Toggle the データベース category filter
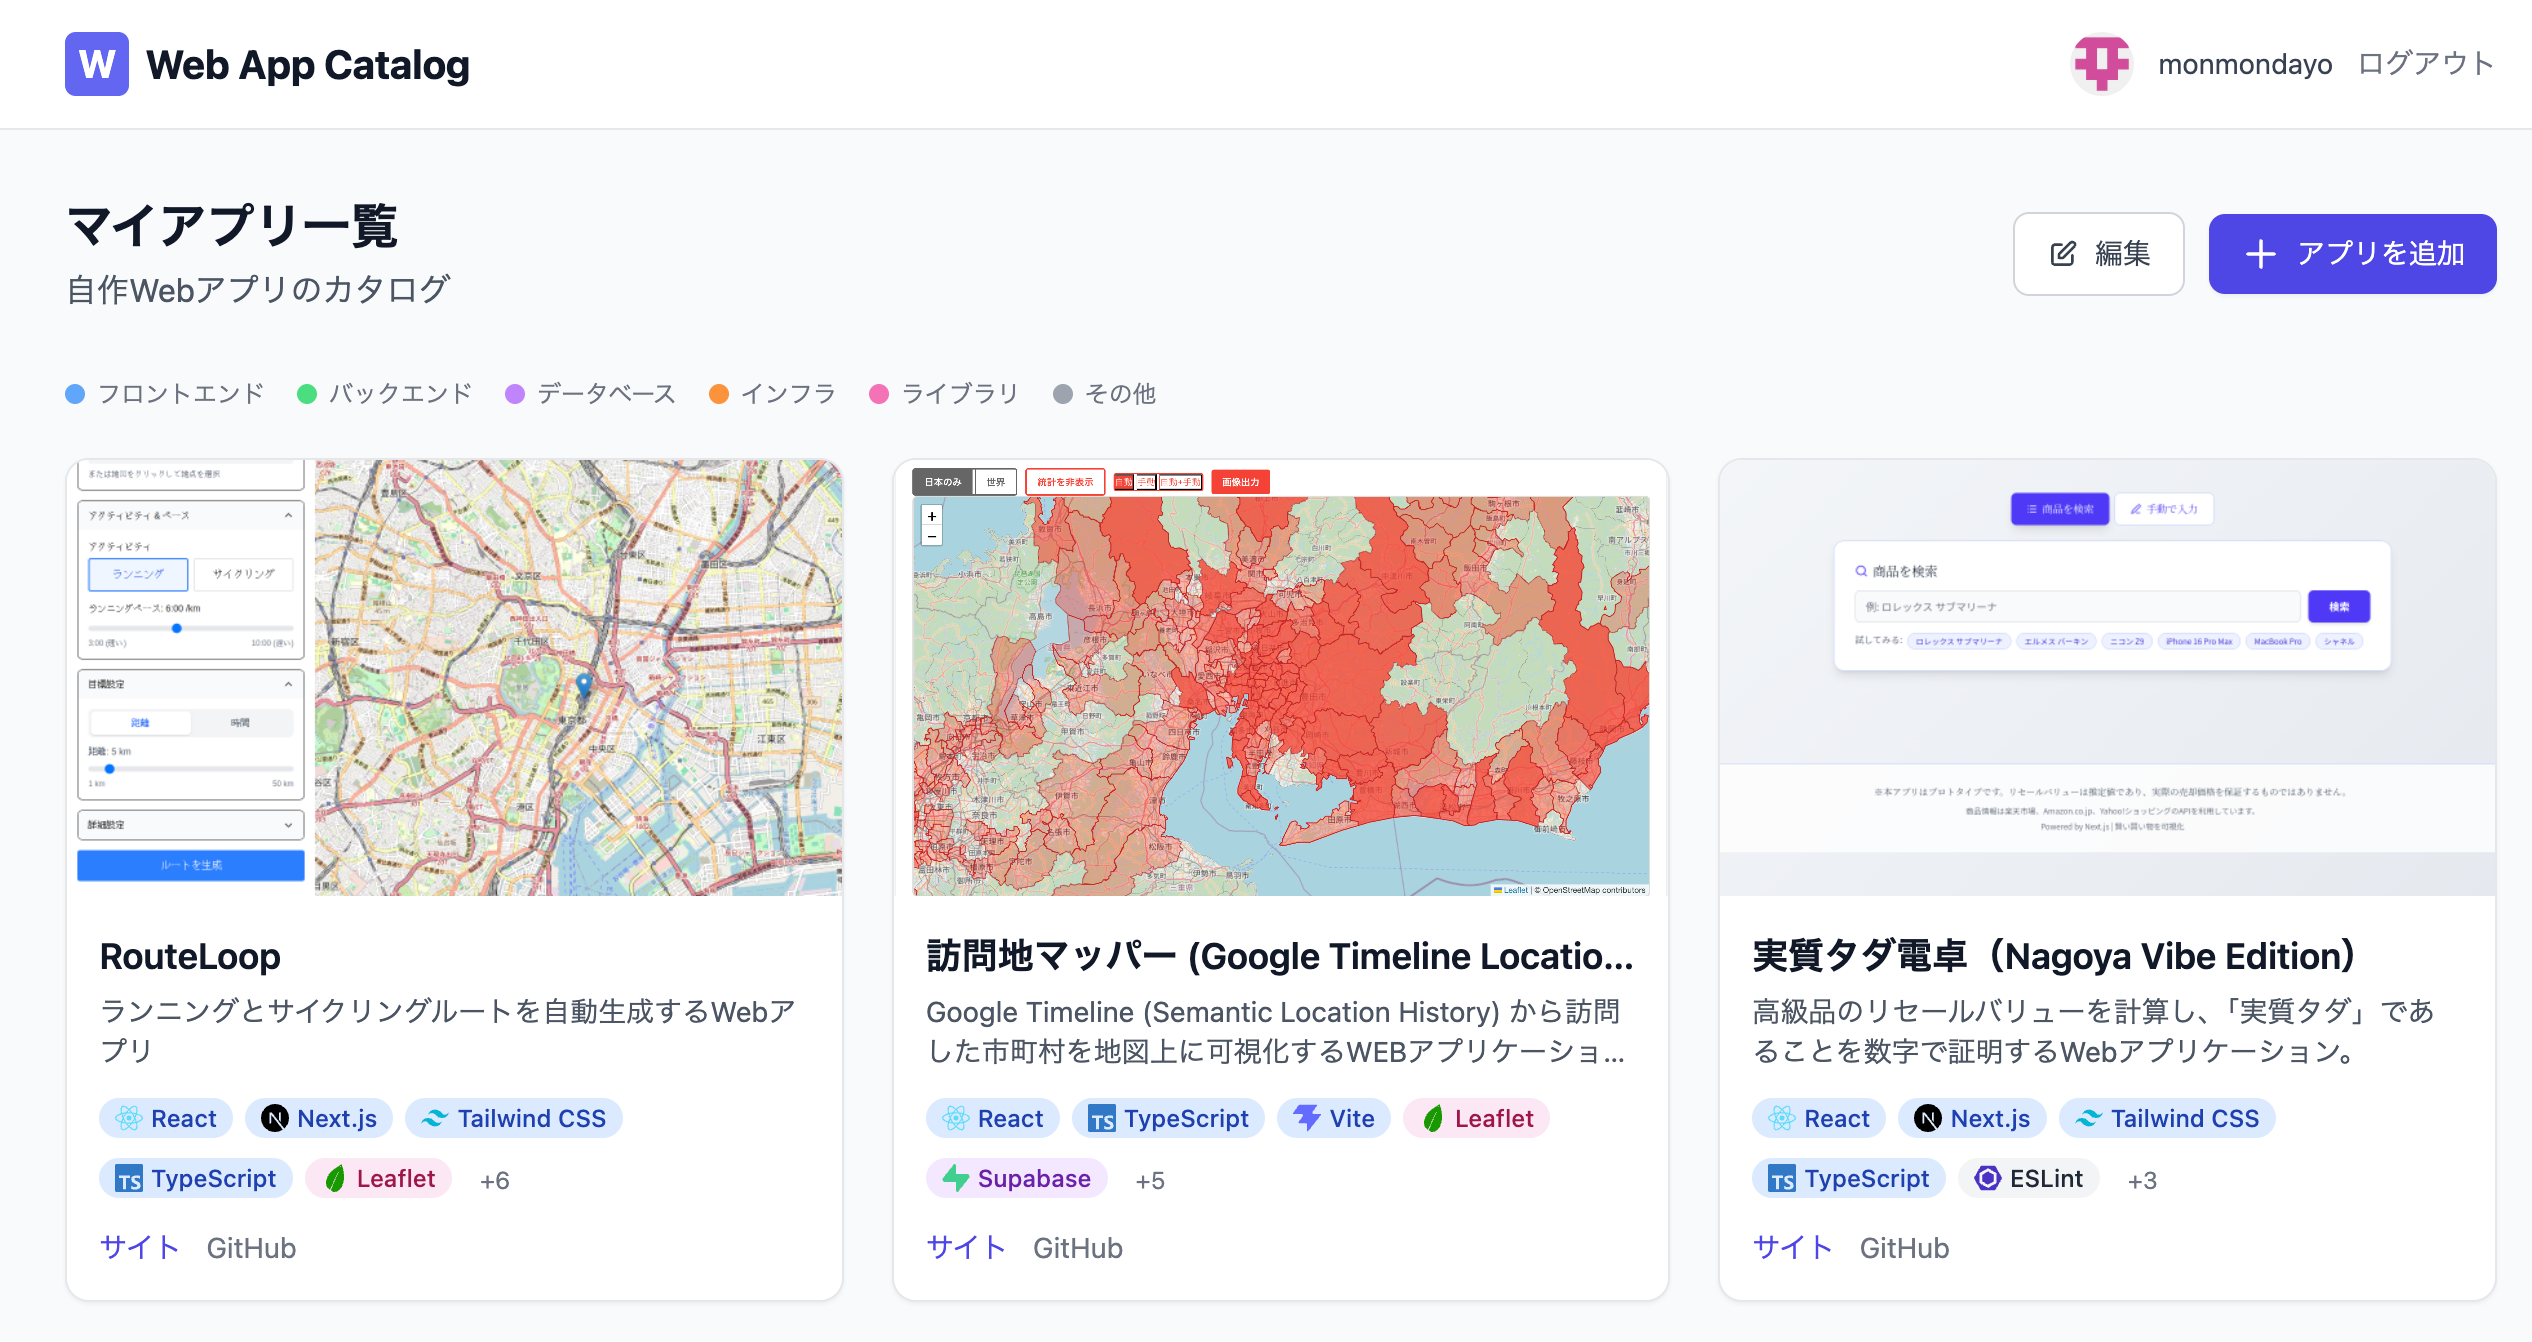 (x=589, y=393)
